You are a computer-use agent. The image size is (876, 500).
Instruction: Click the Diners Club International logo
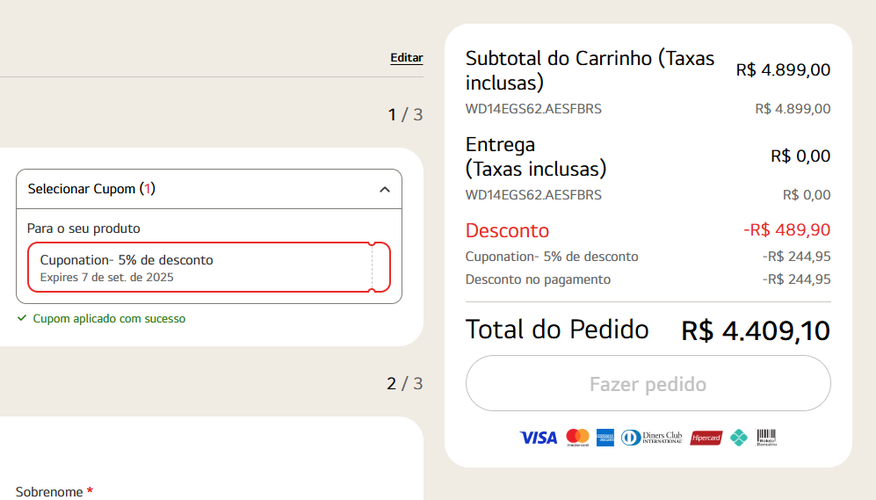point(651,438)
